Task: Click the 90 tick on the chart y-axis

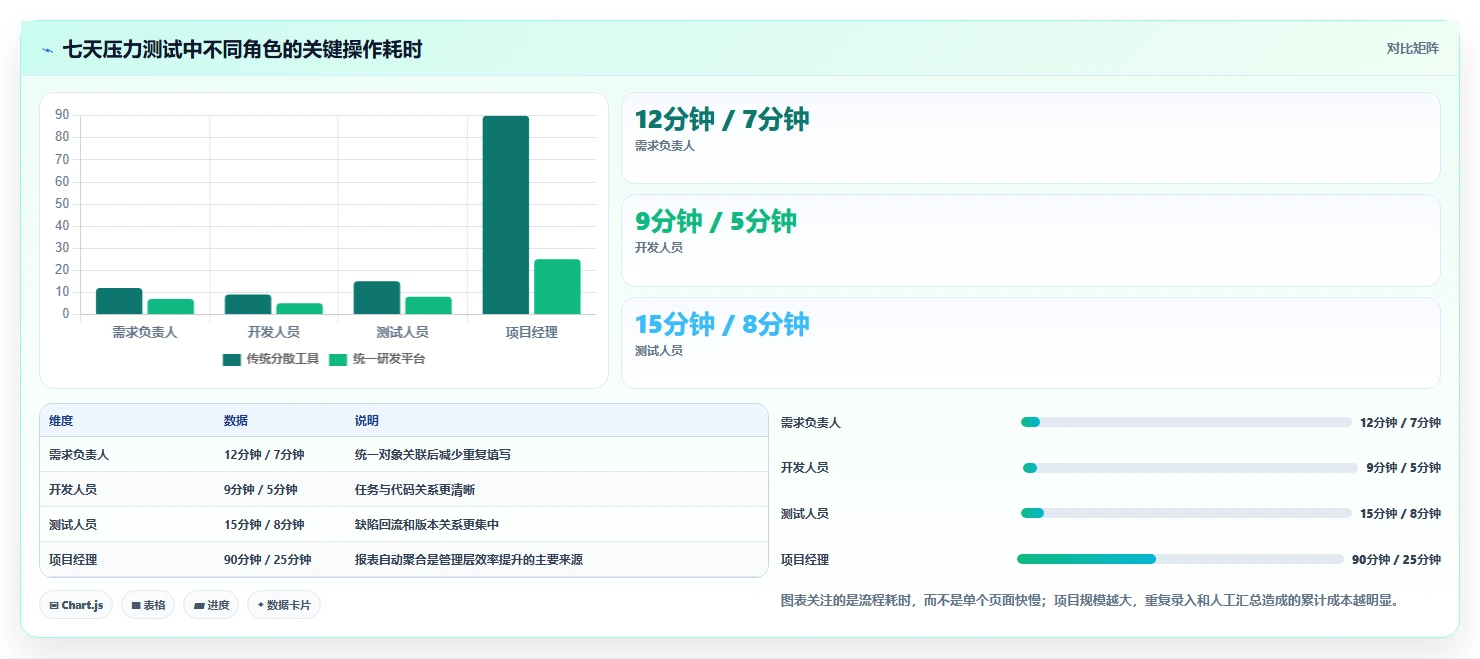Action: (x=62, y=115)
